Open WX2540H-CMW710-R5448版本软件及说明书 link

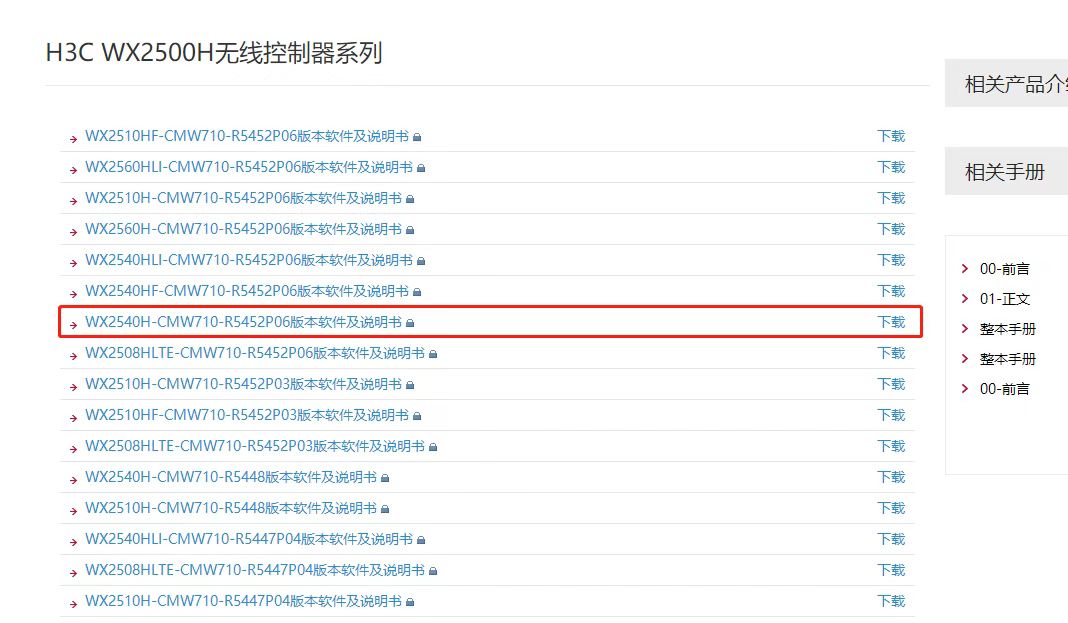231,477
